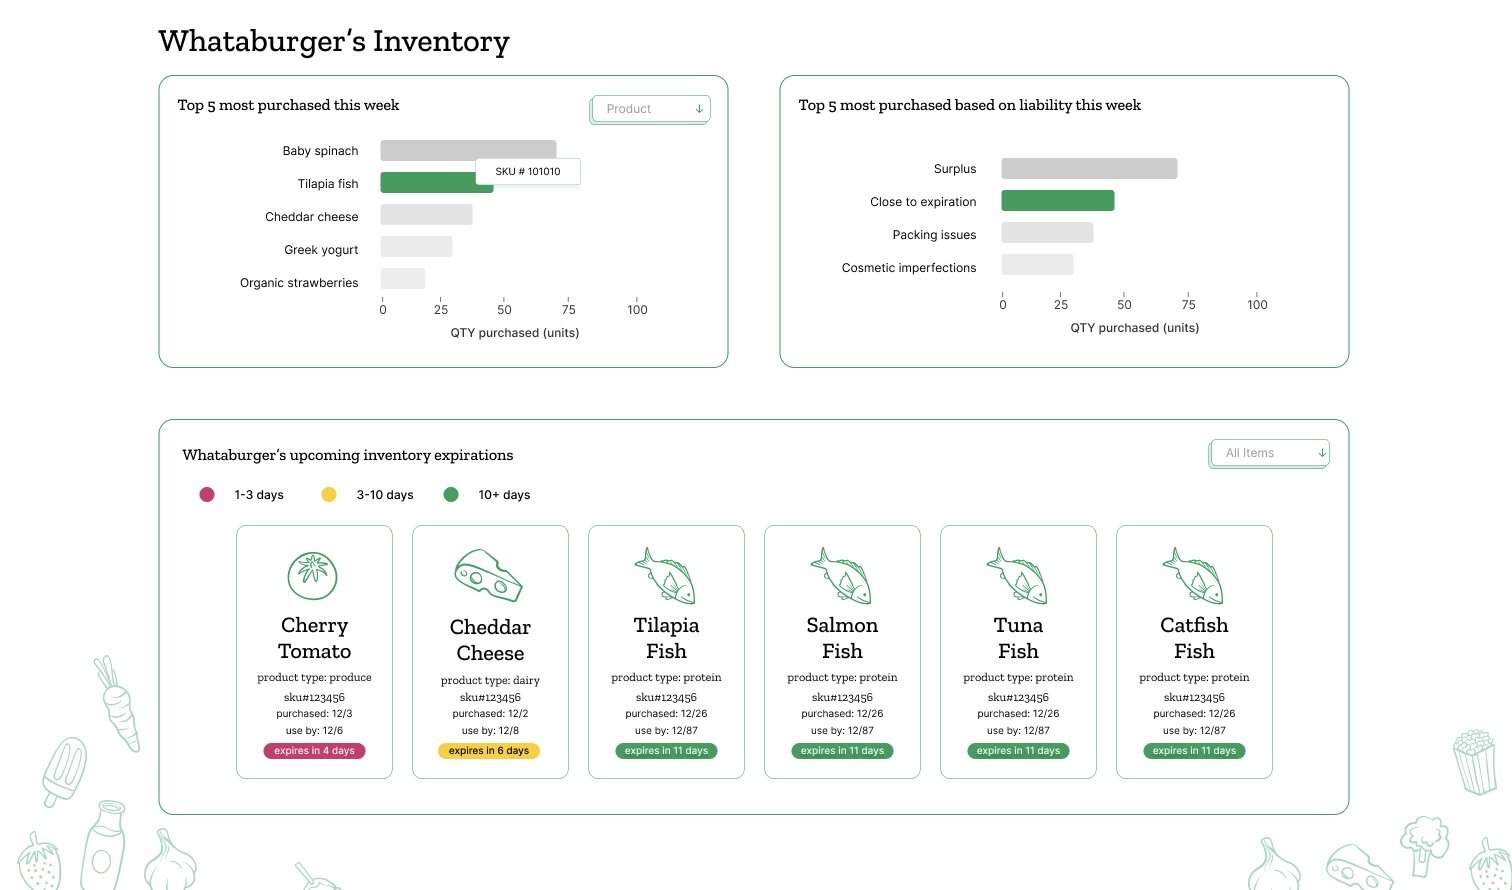The width and height of the screenshot is (1512, 890).
Task: Select the green 10+ days legend dot
Action: (x=451, y=494)
